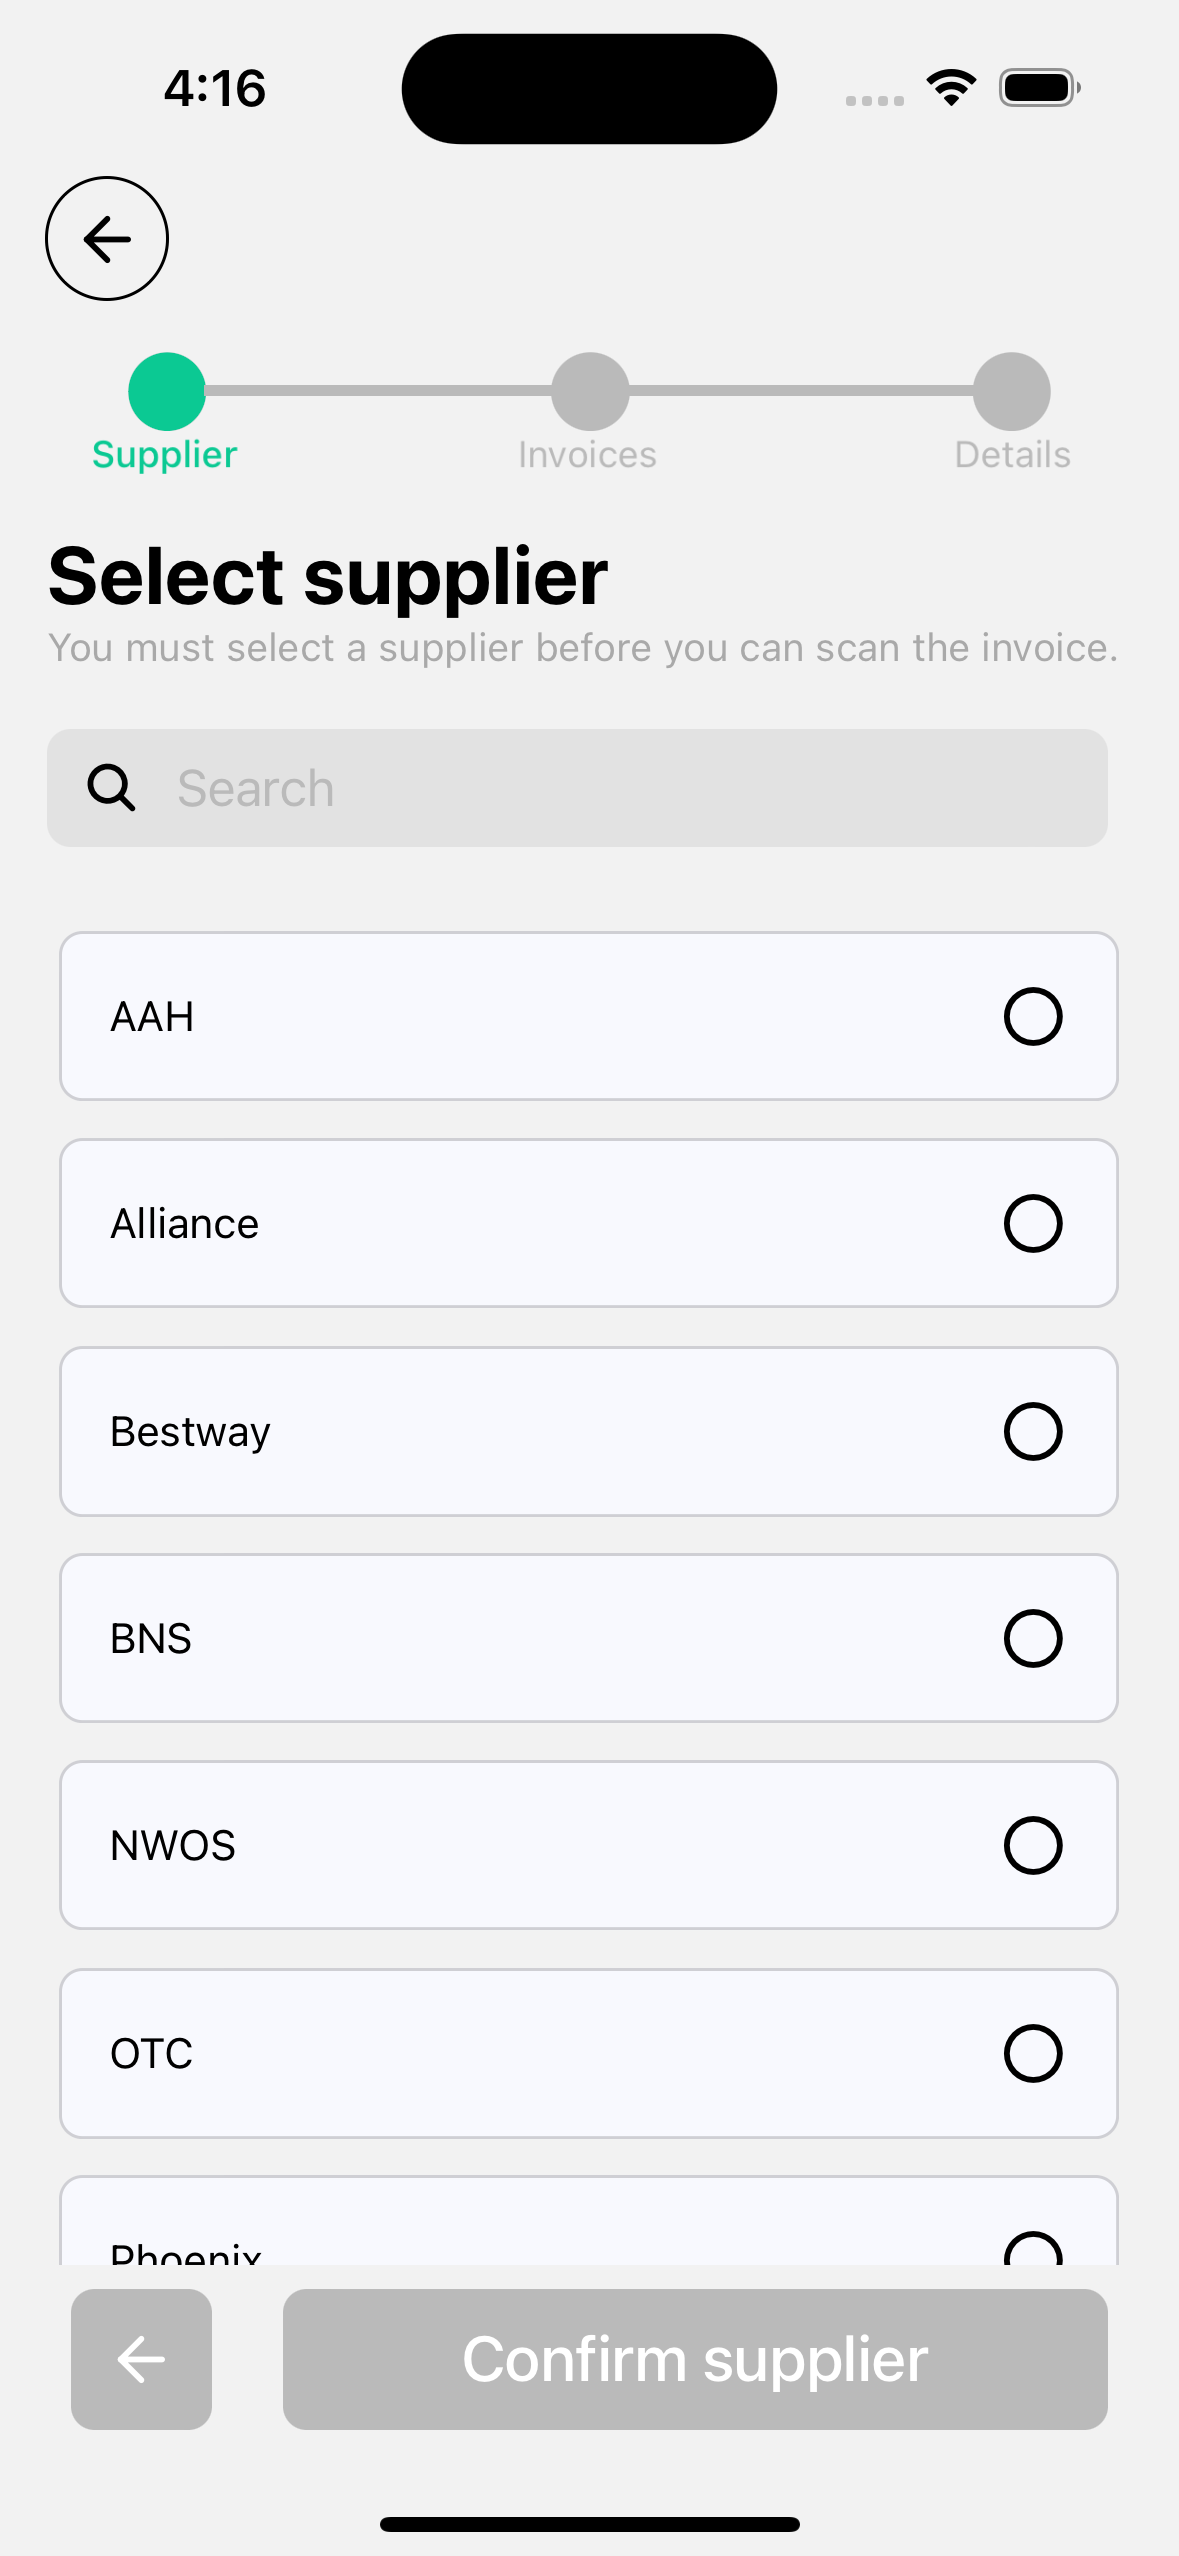Click the magnifying glass search icon

[x=111, y=788]
